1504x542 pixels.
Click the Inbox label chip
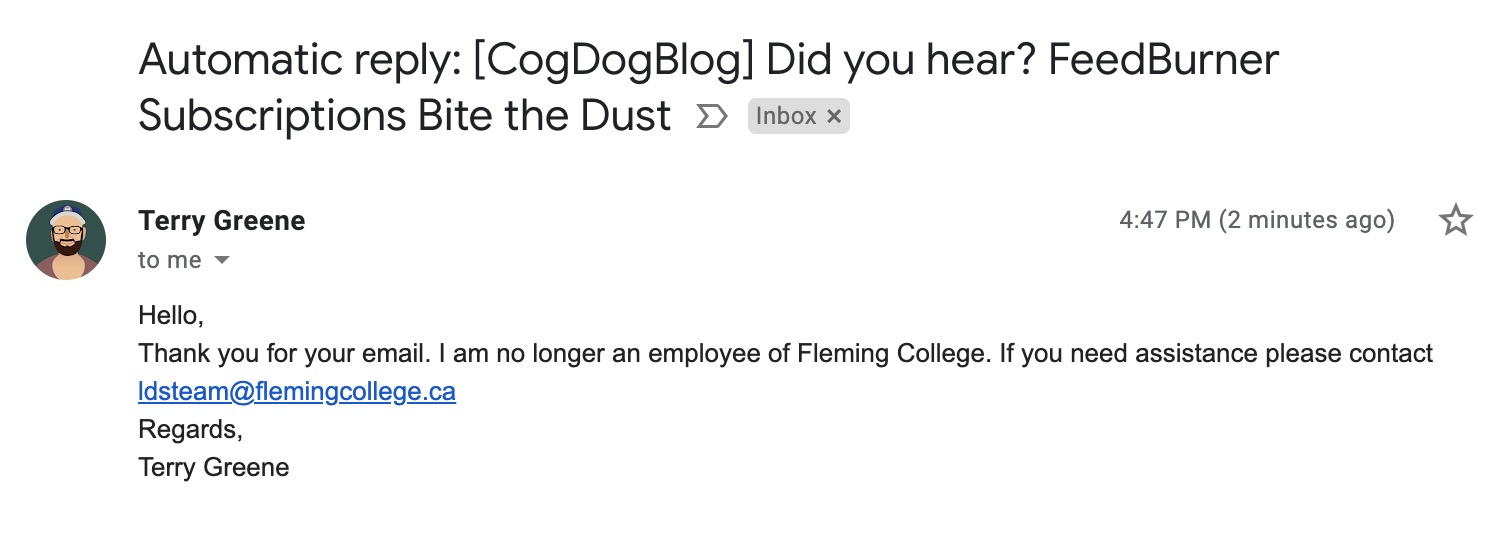pos(786,117)
